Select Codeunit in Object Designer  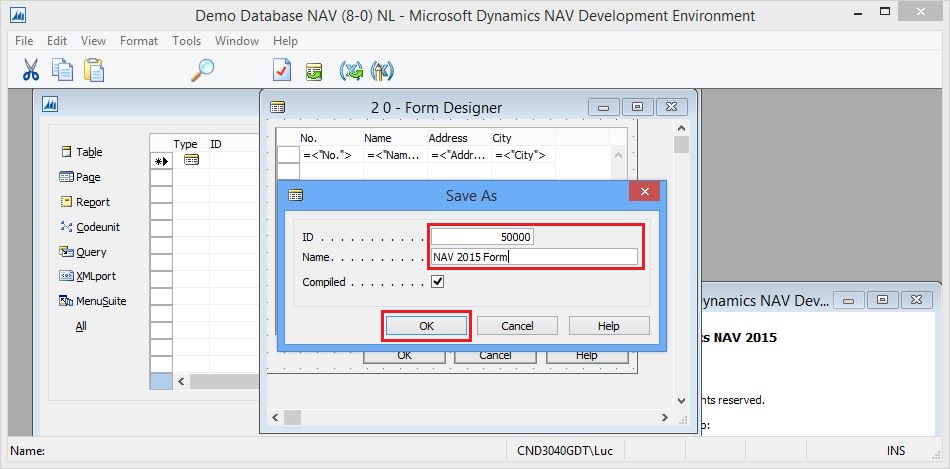pos(90,227)
